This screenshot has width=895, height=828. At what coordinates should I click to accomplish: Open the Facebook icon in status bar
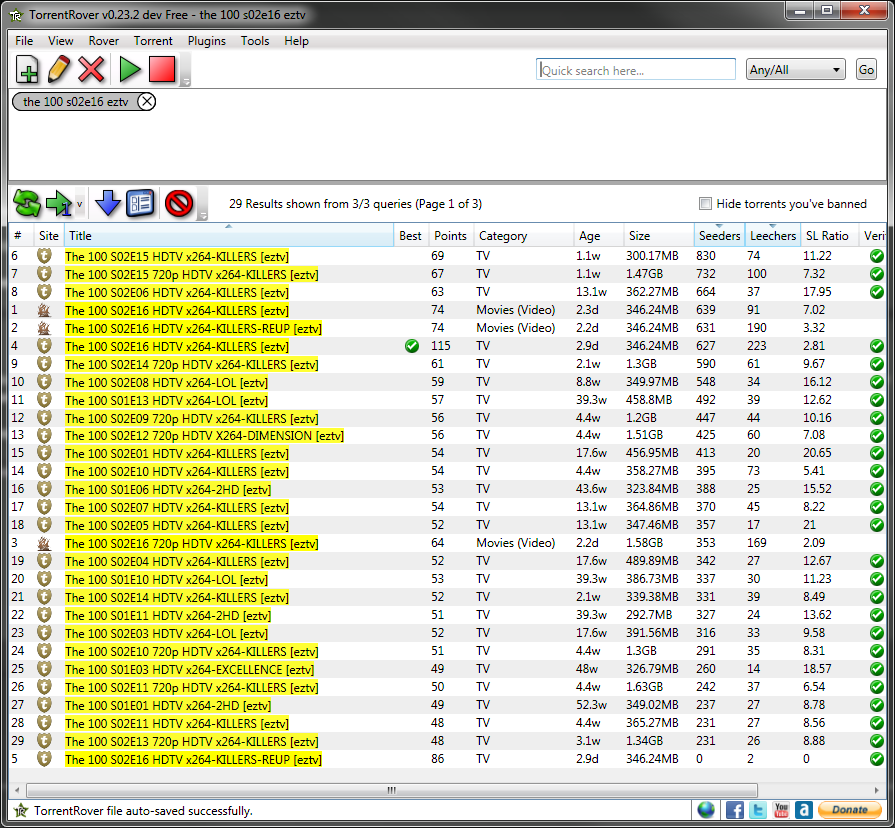tap(735, 810)
